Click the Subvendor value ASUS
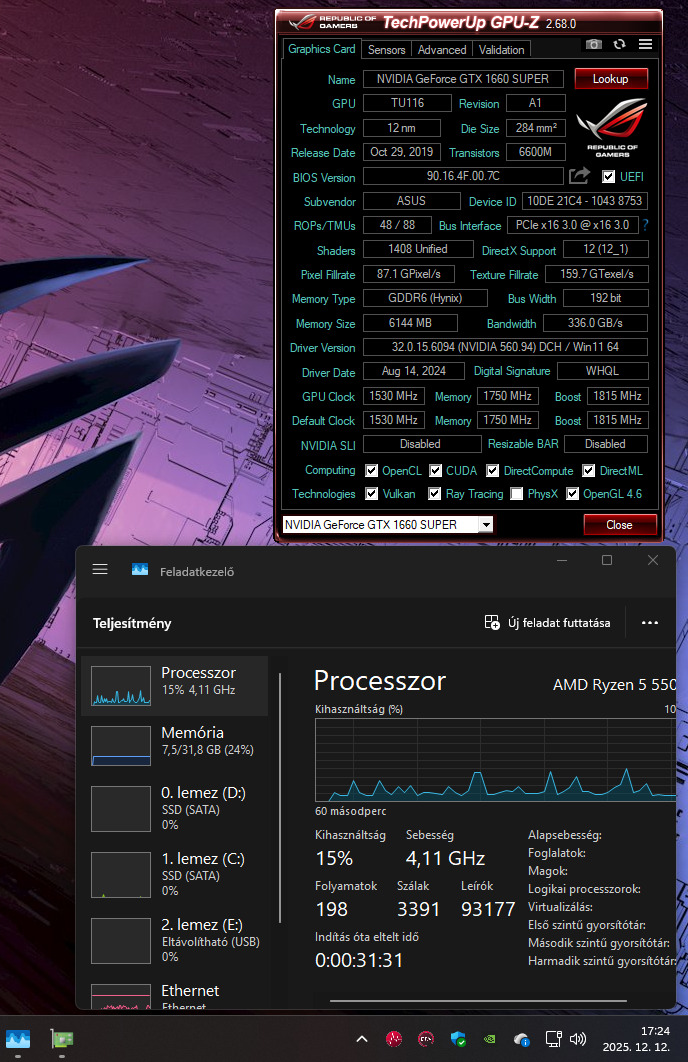The height and width of the screenshot is (1062, 688). pos(412,201)
